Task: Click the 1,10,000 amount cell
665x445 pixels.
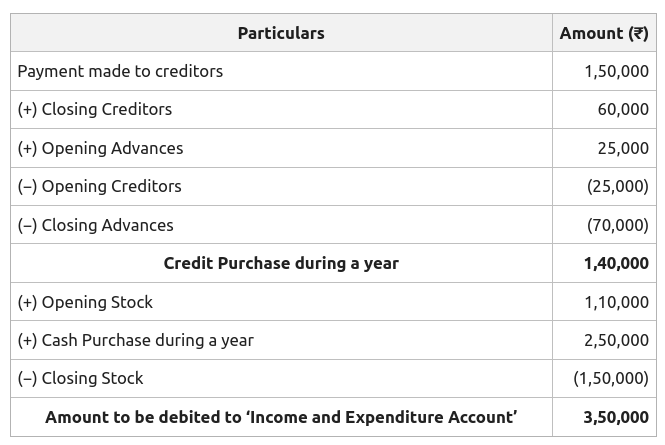Action: coord(616,302)
